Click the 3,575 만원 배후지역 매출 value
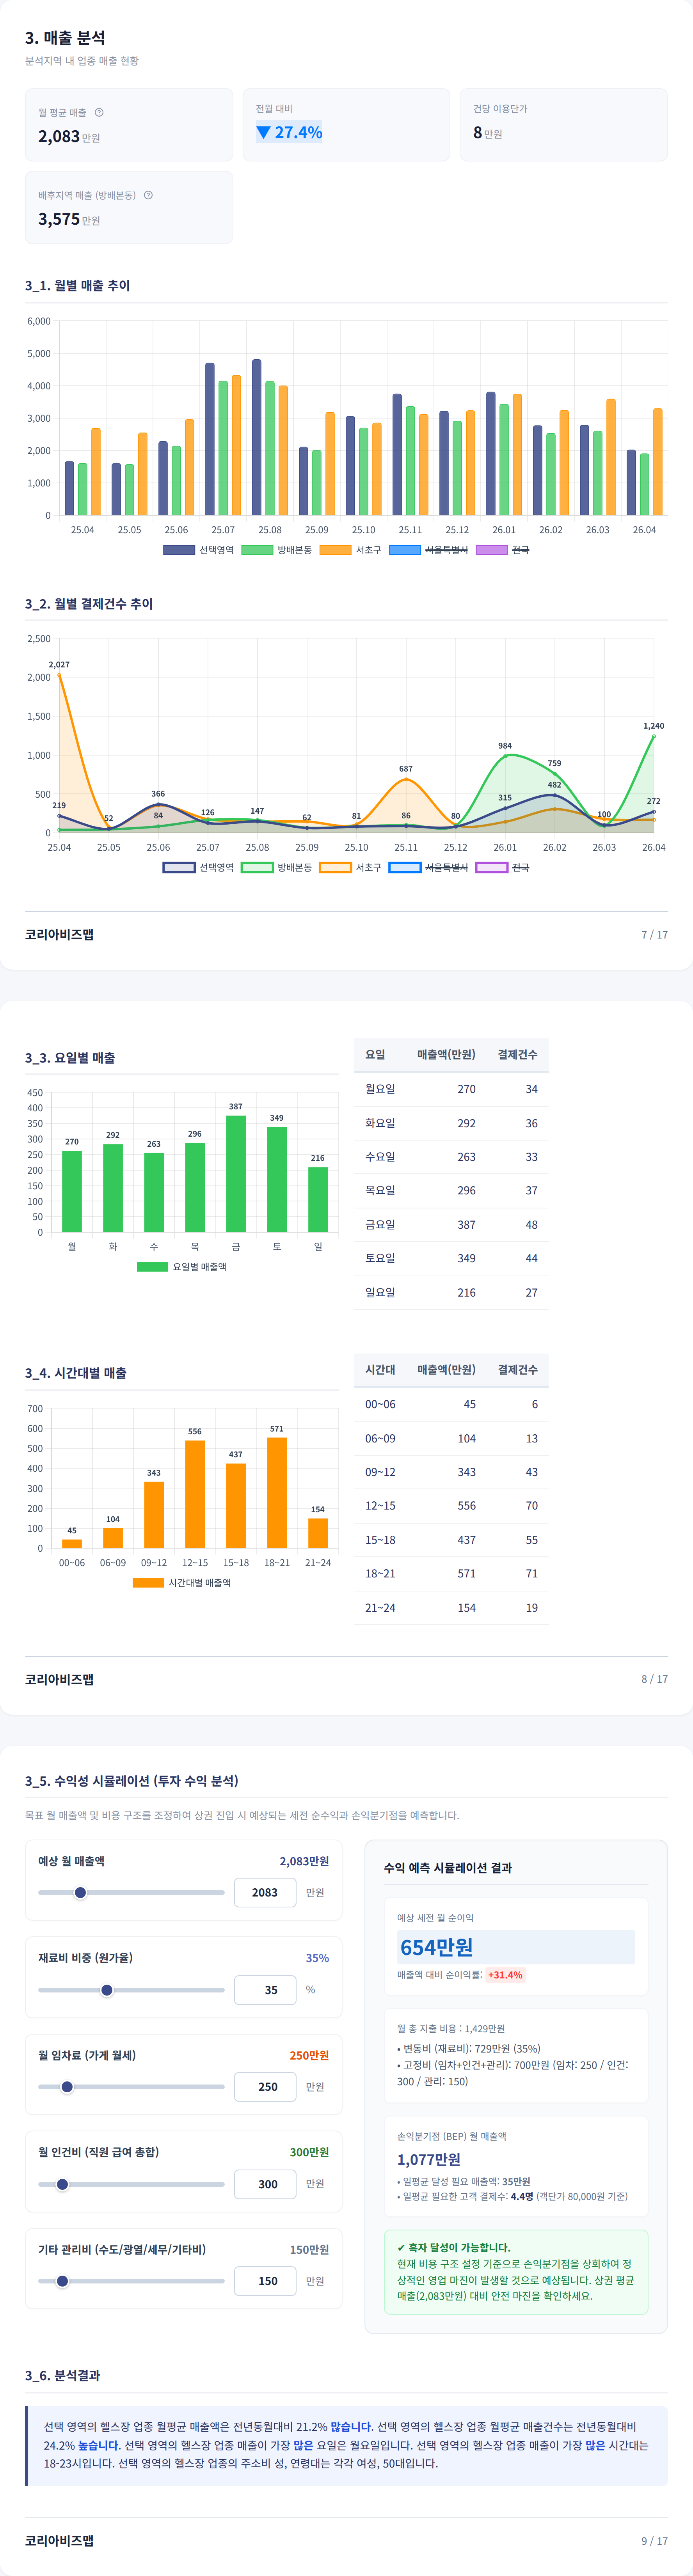Viewport: 693px width, 2576px height. coord(69,219)
